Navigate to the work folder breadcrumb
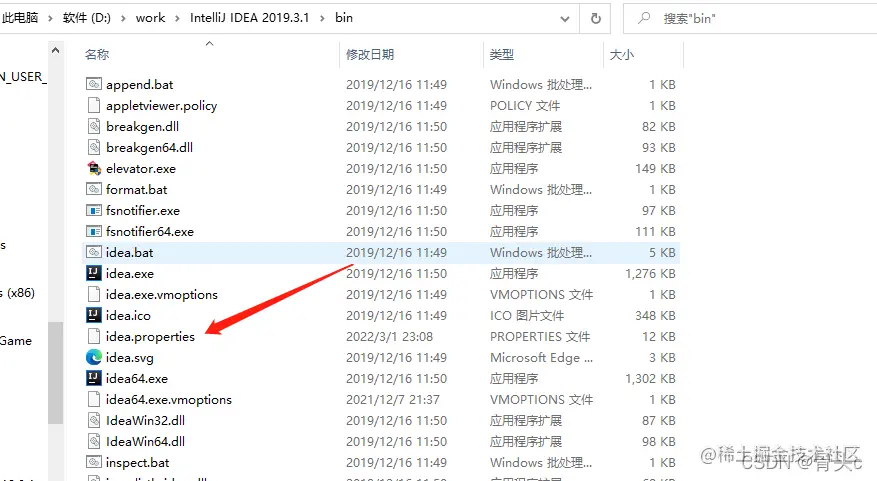The image size is (877, 481). pyautogui.click(x=150, y=18)
